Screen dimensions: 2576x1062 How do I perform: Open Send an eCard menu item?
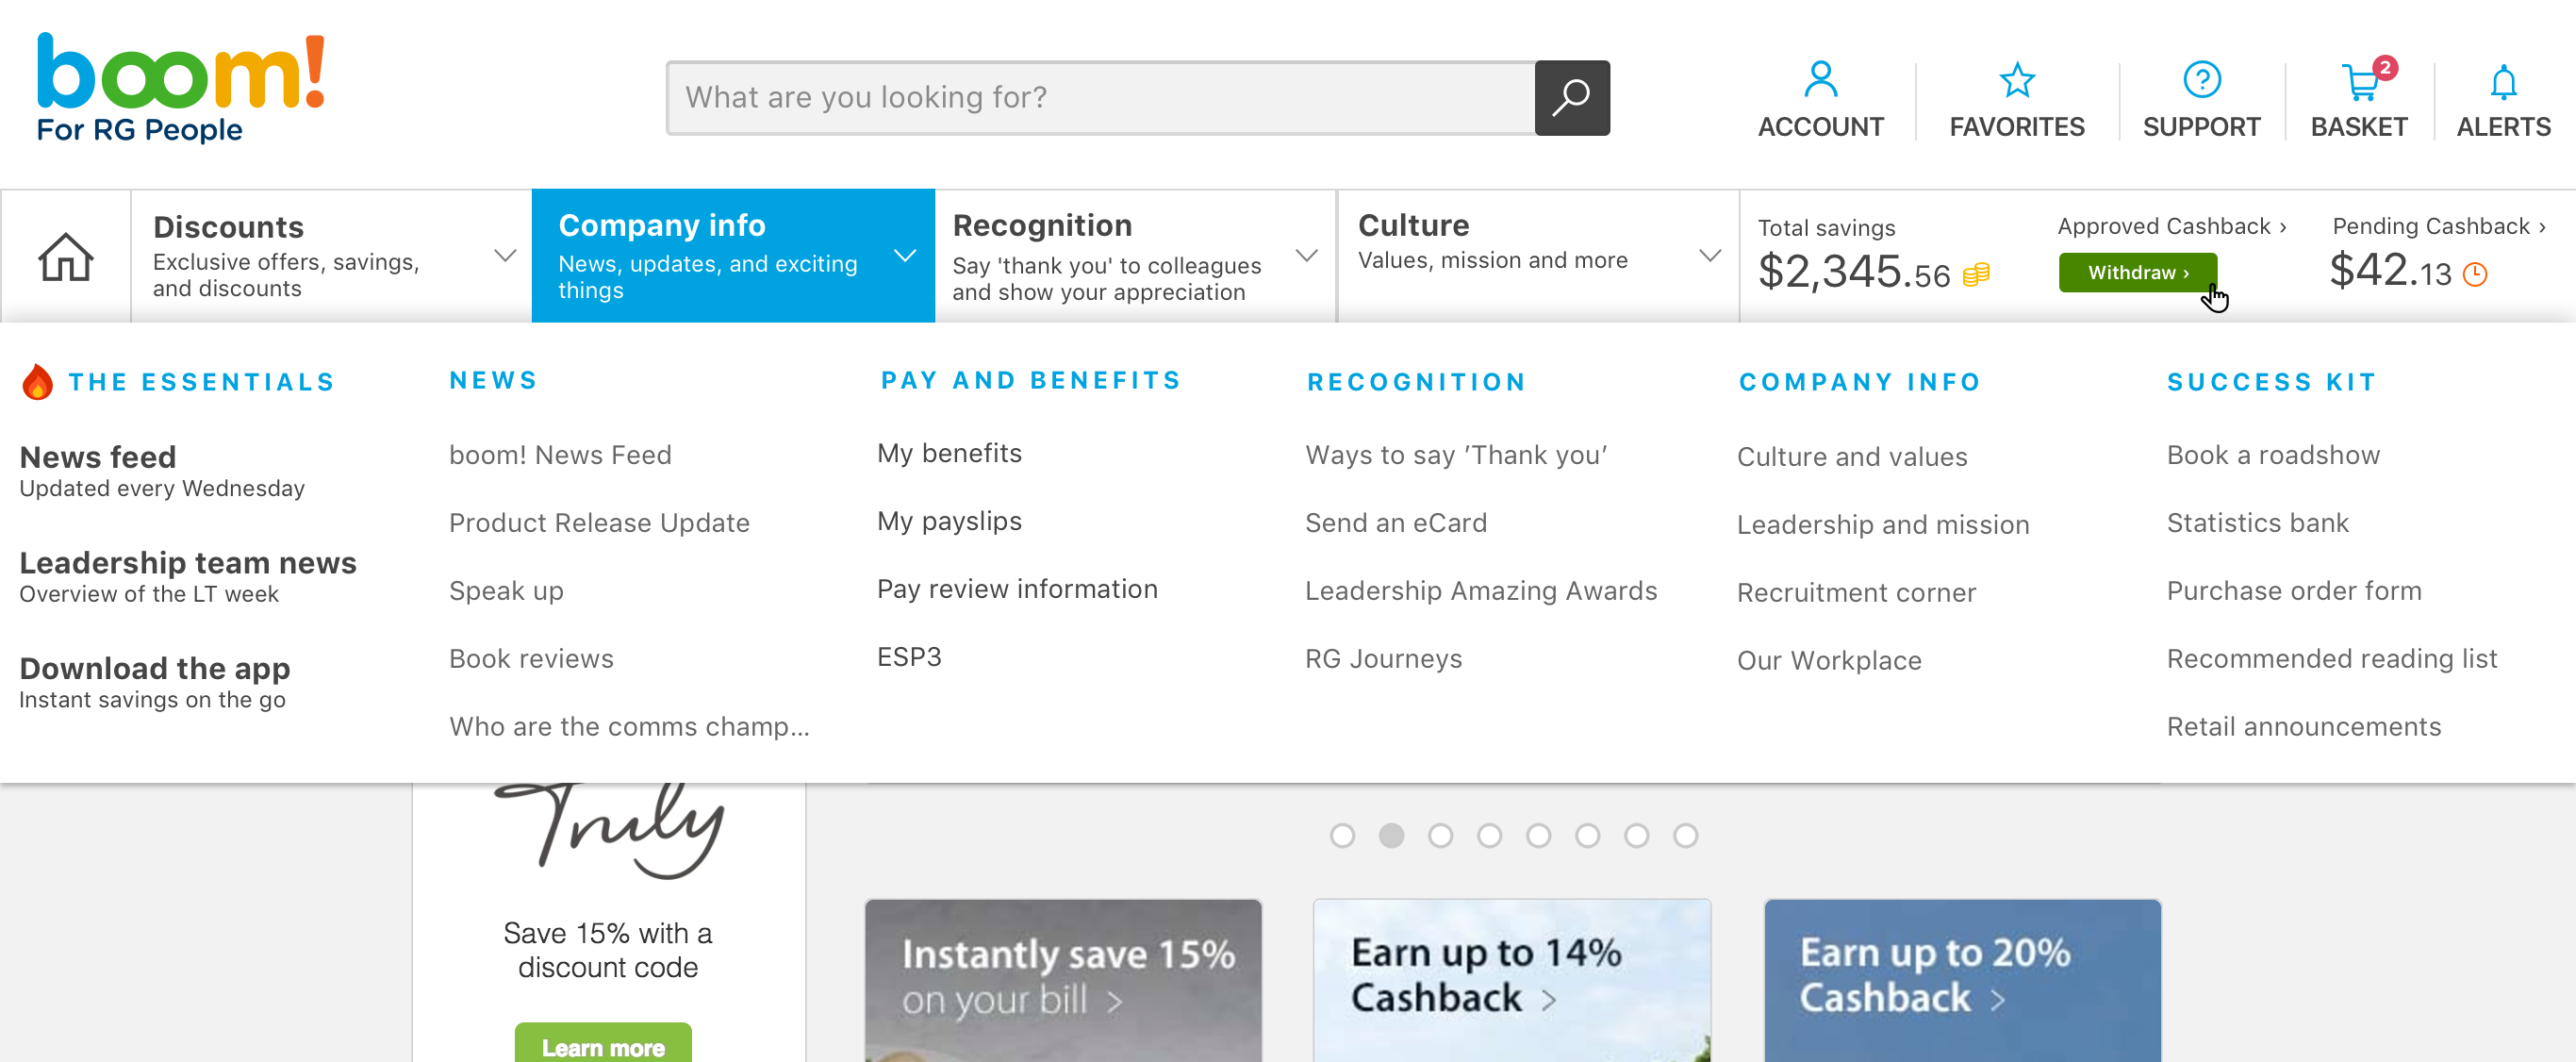(x=1395, y=523)
